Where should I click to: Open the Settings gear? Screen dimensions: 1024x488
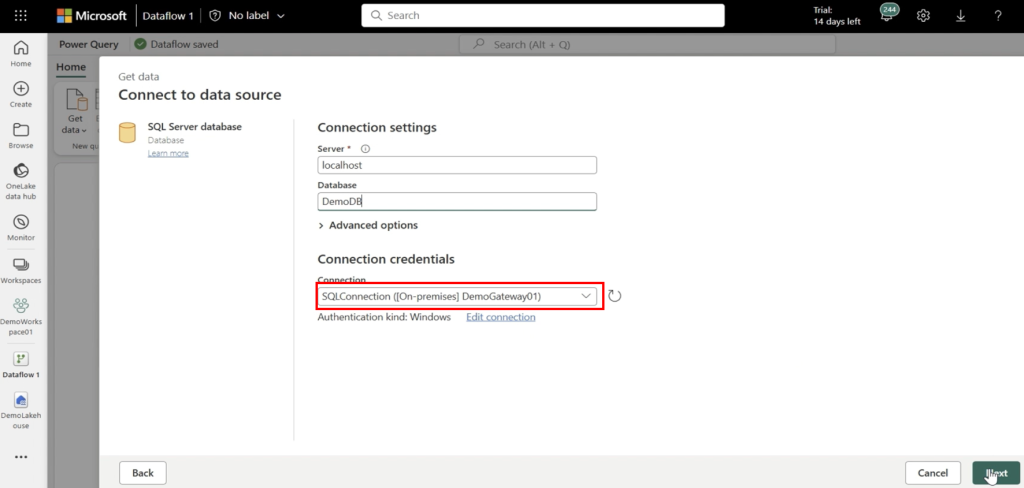[x=923, y=16]
